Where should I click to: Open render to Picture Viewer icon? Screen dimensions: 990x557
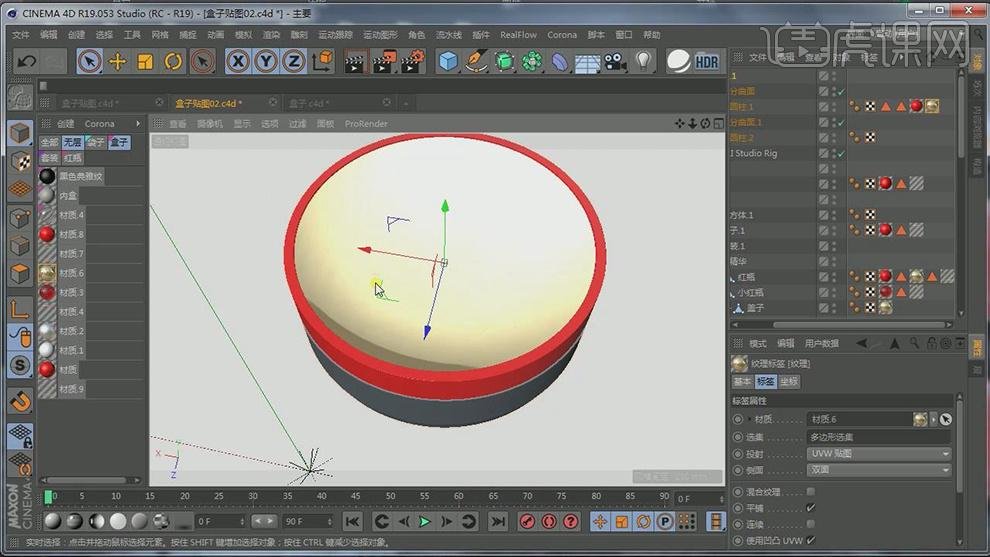point(383,61)
